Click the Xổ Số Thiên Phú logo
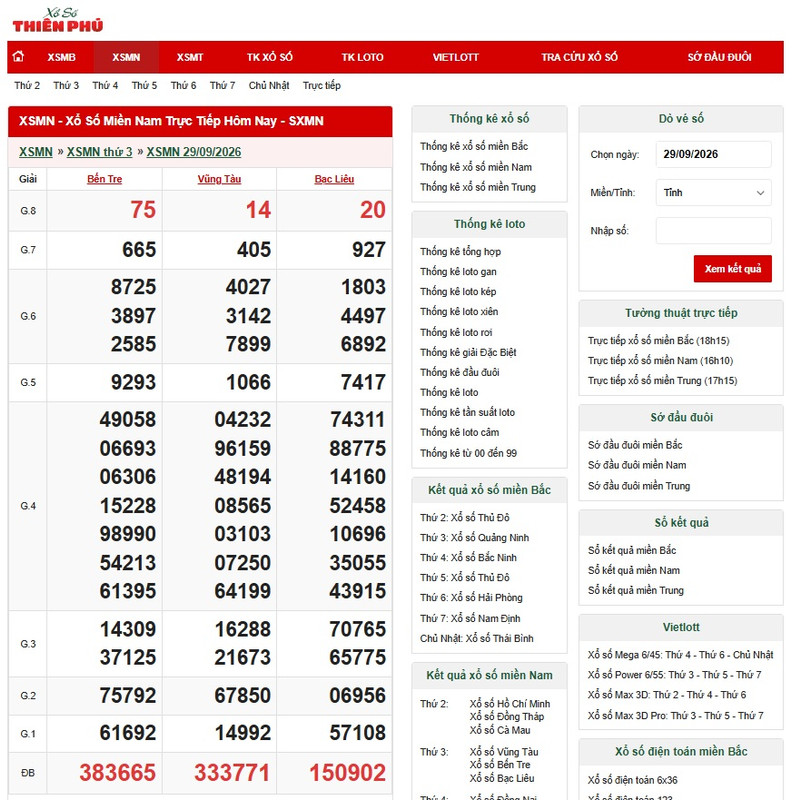This screenshot has width=792, height=800. point(58,20)
